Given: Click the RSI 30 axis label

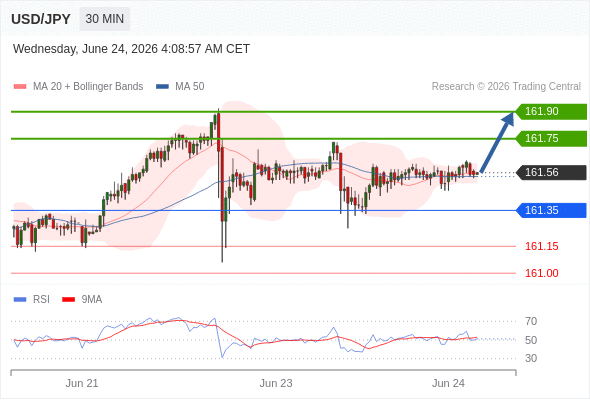Looking at the screenshot, I should tap(531, 358).
